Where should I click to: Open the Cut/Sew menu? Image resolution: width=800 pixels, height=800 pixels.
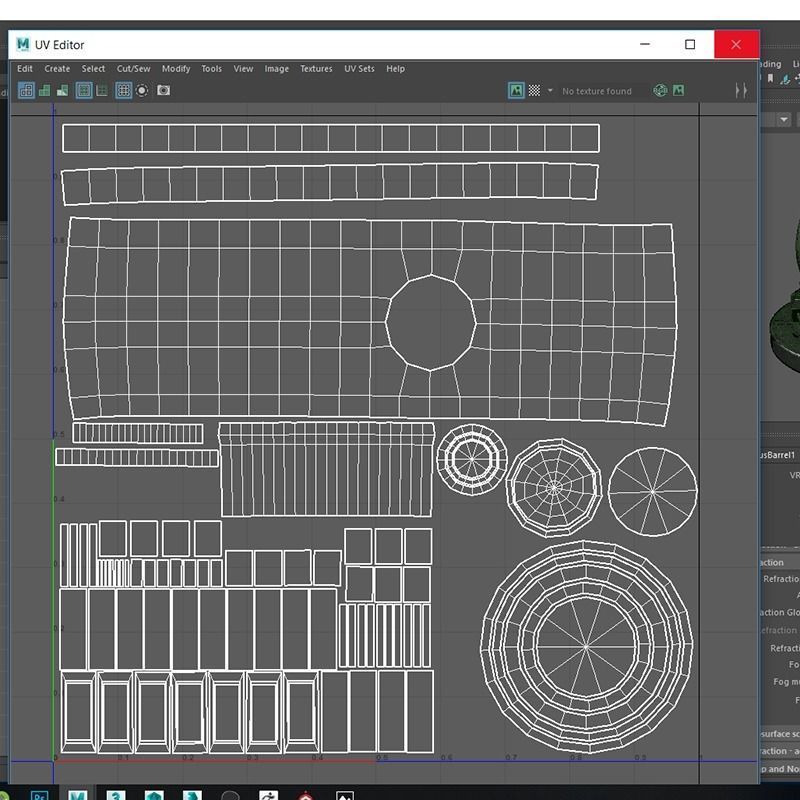(134, 69)
